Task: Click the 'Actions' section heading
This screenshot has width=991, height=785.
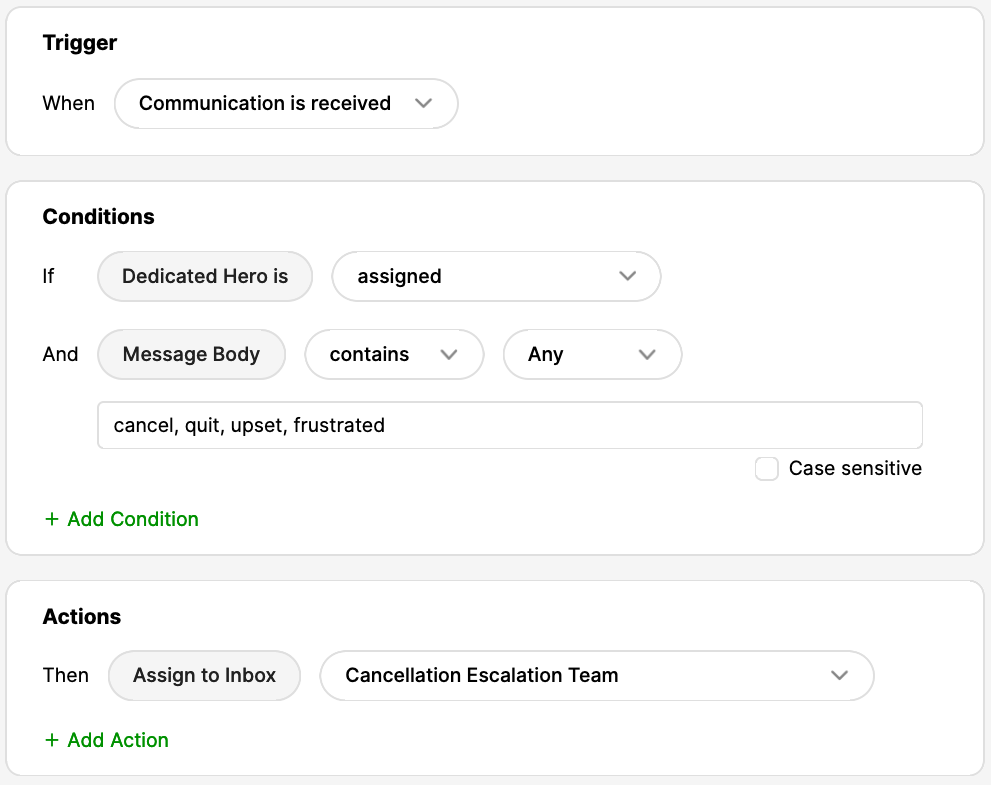Action: 82,617
